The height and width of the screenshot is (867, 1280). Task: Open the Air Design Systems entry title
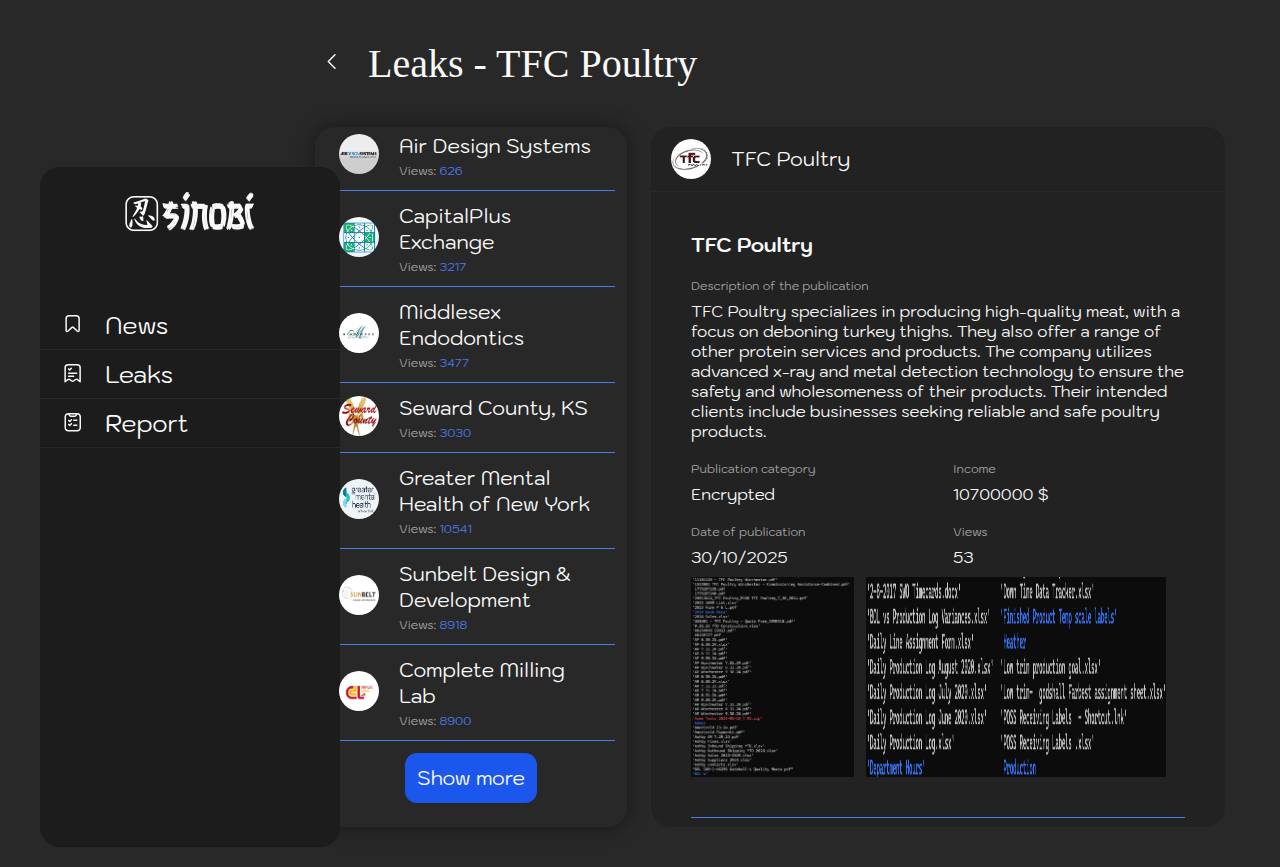(495, 146)
